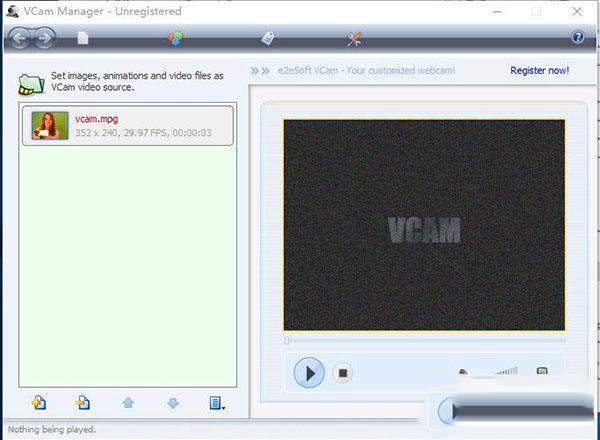Select vcam.mpg in the source list
The height and width of the screenshot is (440, 600).
point(126,125)
